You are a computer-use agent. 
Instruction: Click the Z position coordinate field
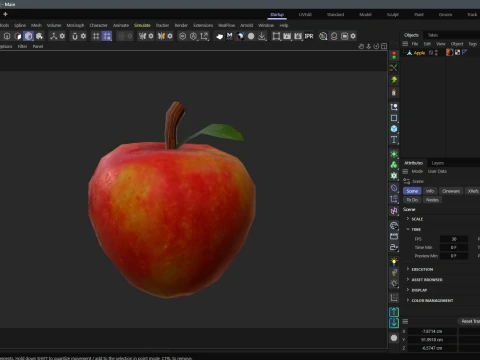(432, 348)
